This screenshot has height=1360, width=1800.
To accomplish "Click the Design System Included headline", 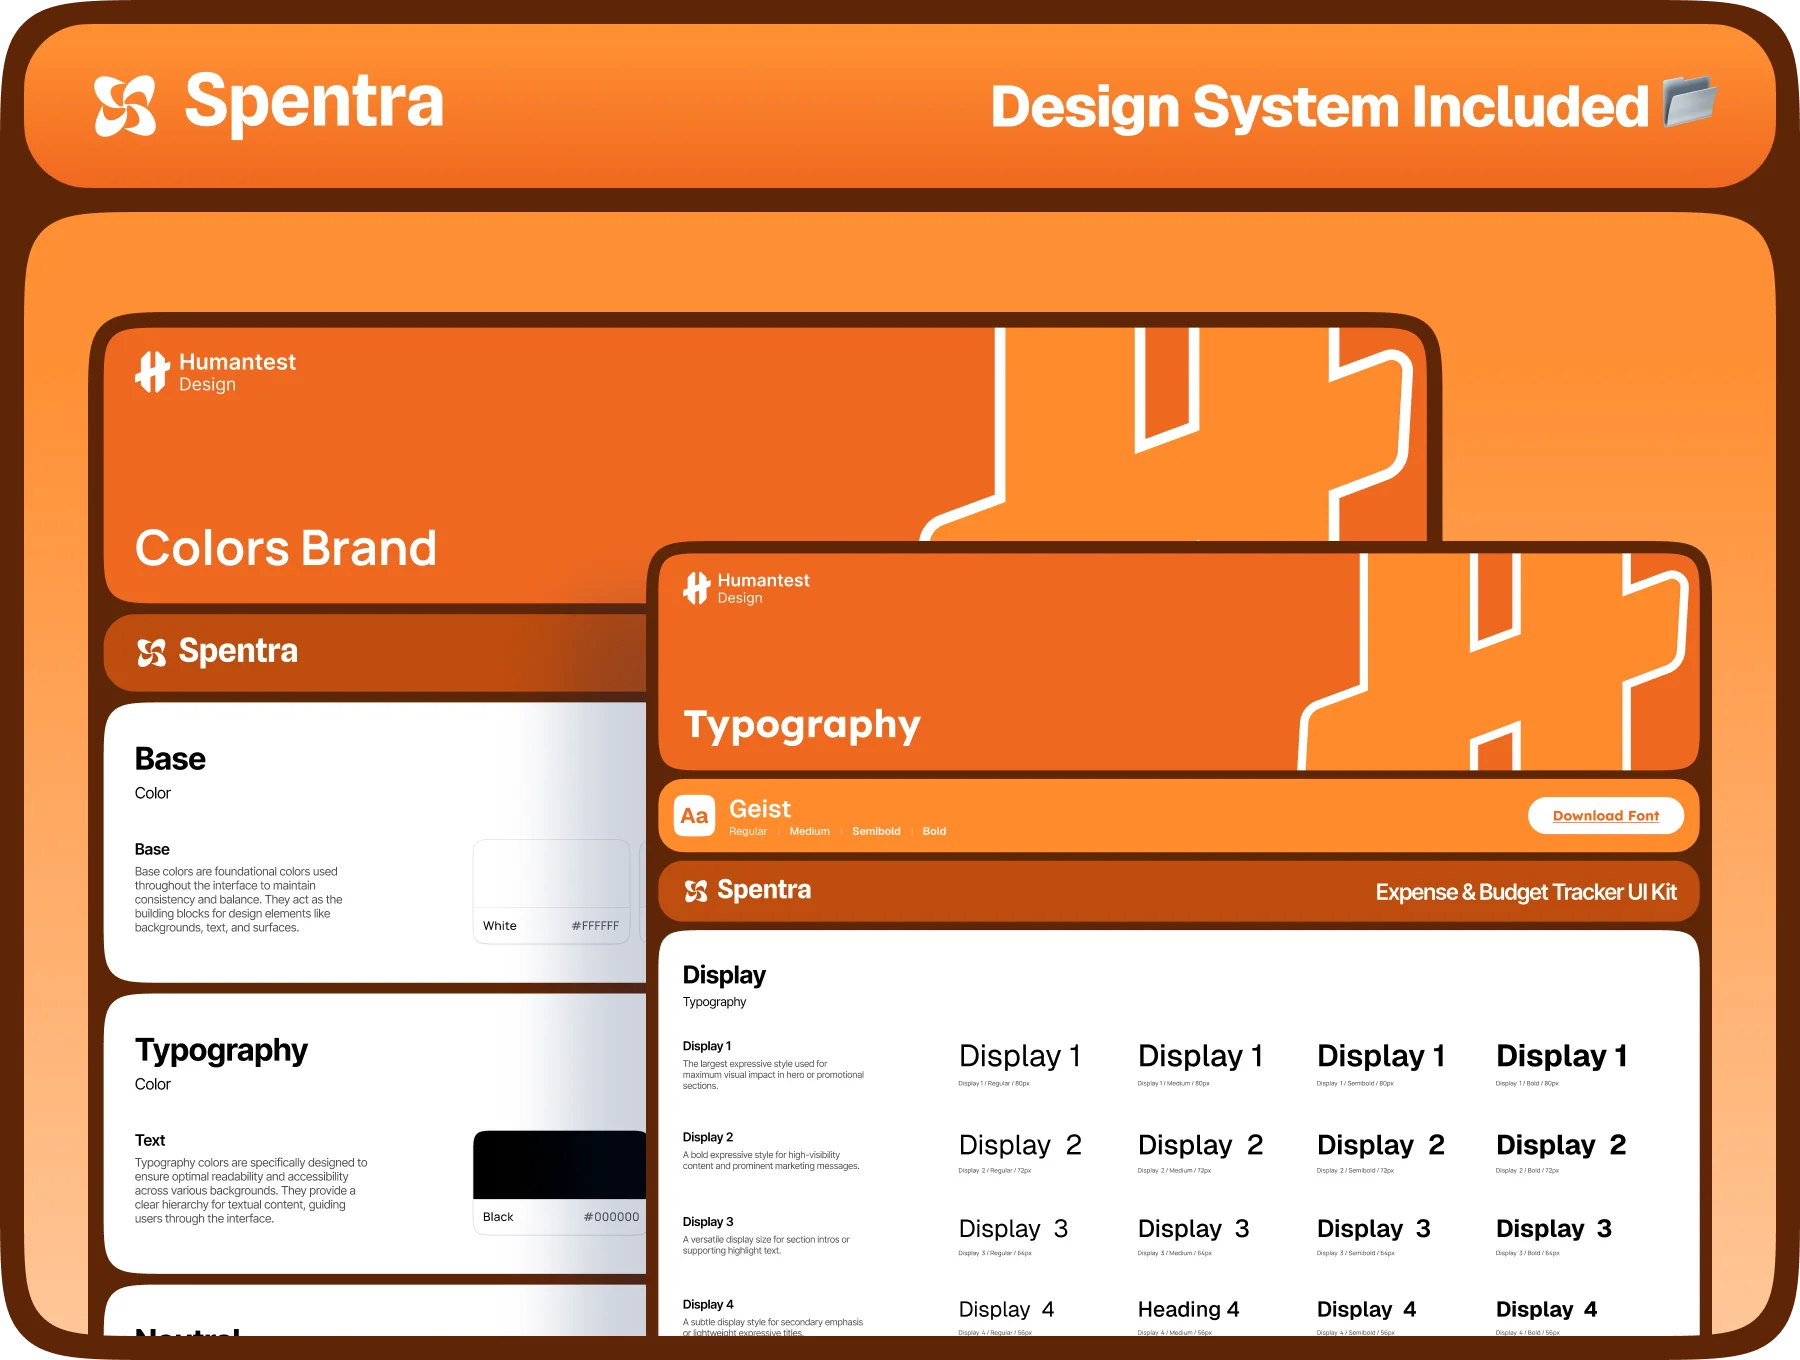I will (x=1319, y=107).
